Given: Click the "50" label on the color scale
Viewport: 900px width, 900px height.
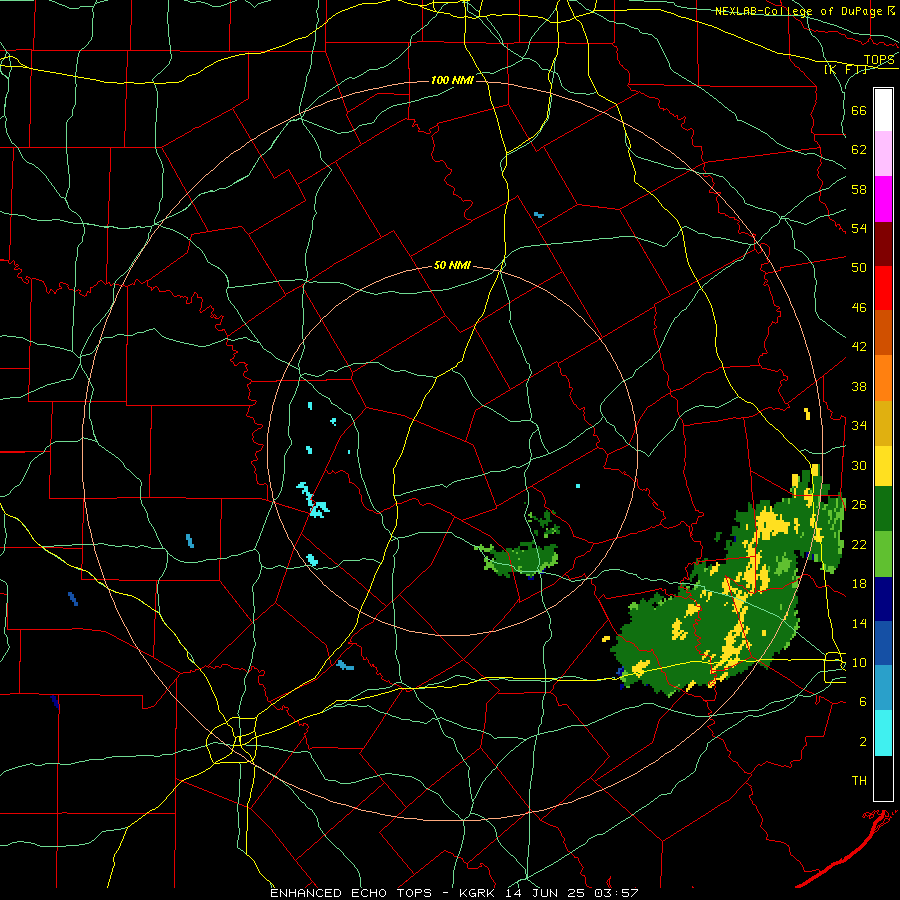Looking at the screenshot, I should (x=859, y=268).
